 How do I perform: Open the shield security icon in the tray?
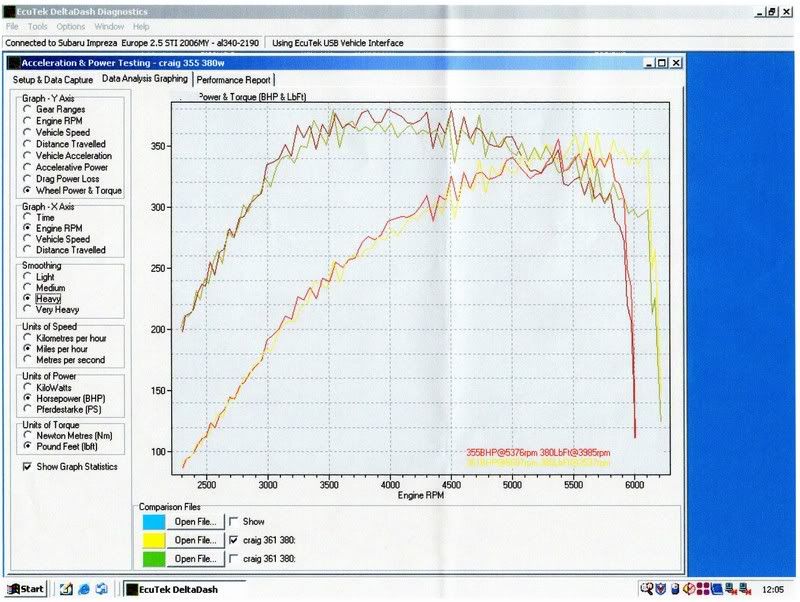661,589
